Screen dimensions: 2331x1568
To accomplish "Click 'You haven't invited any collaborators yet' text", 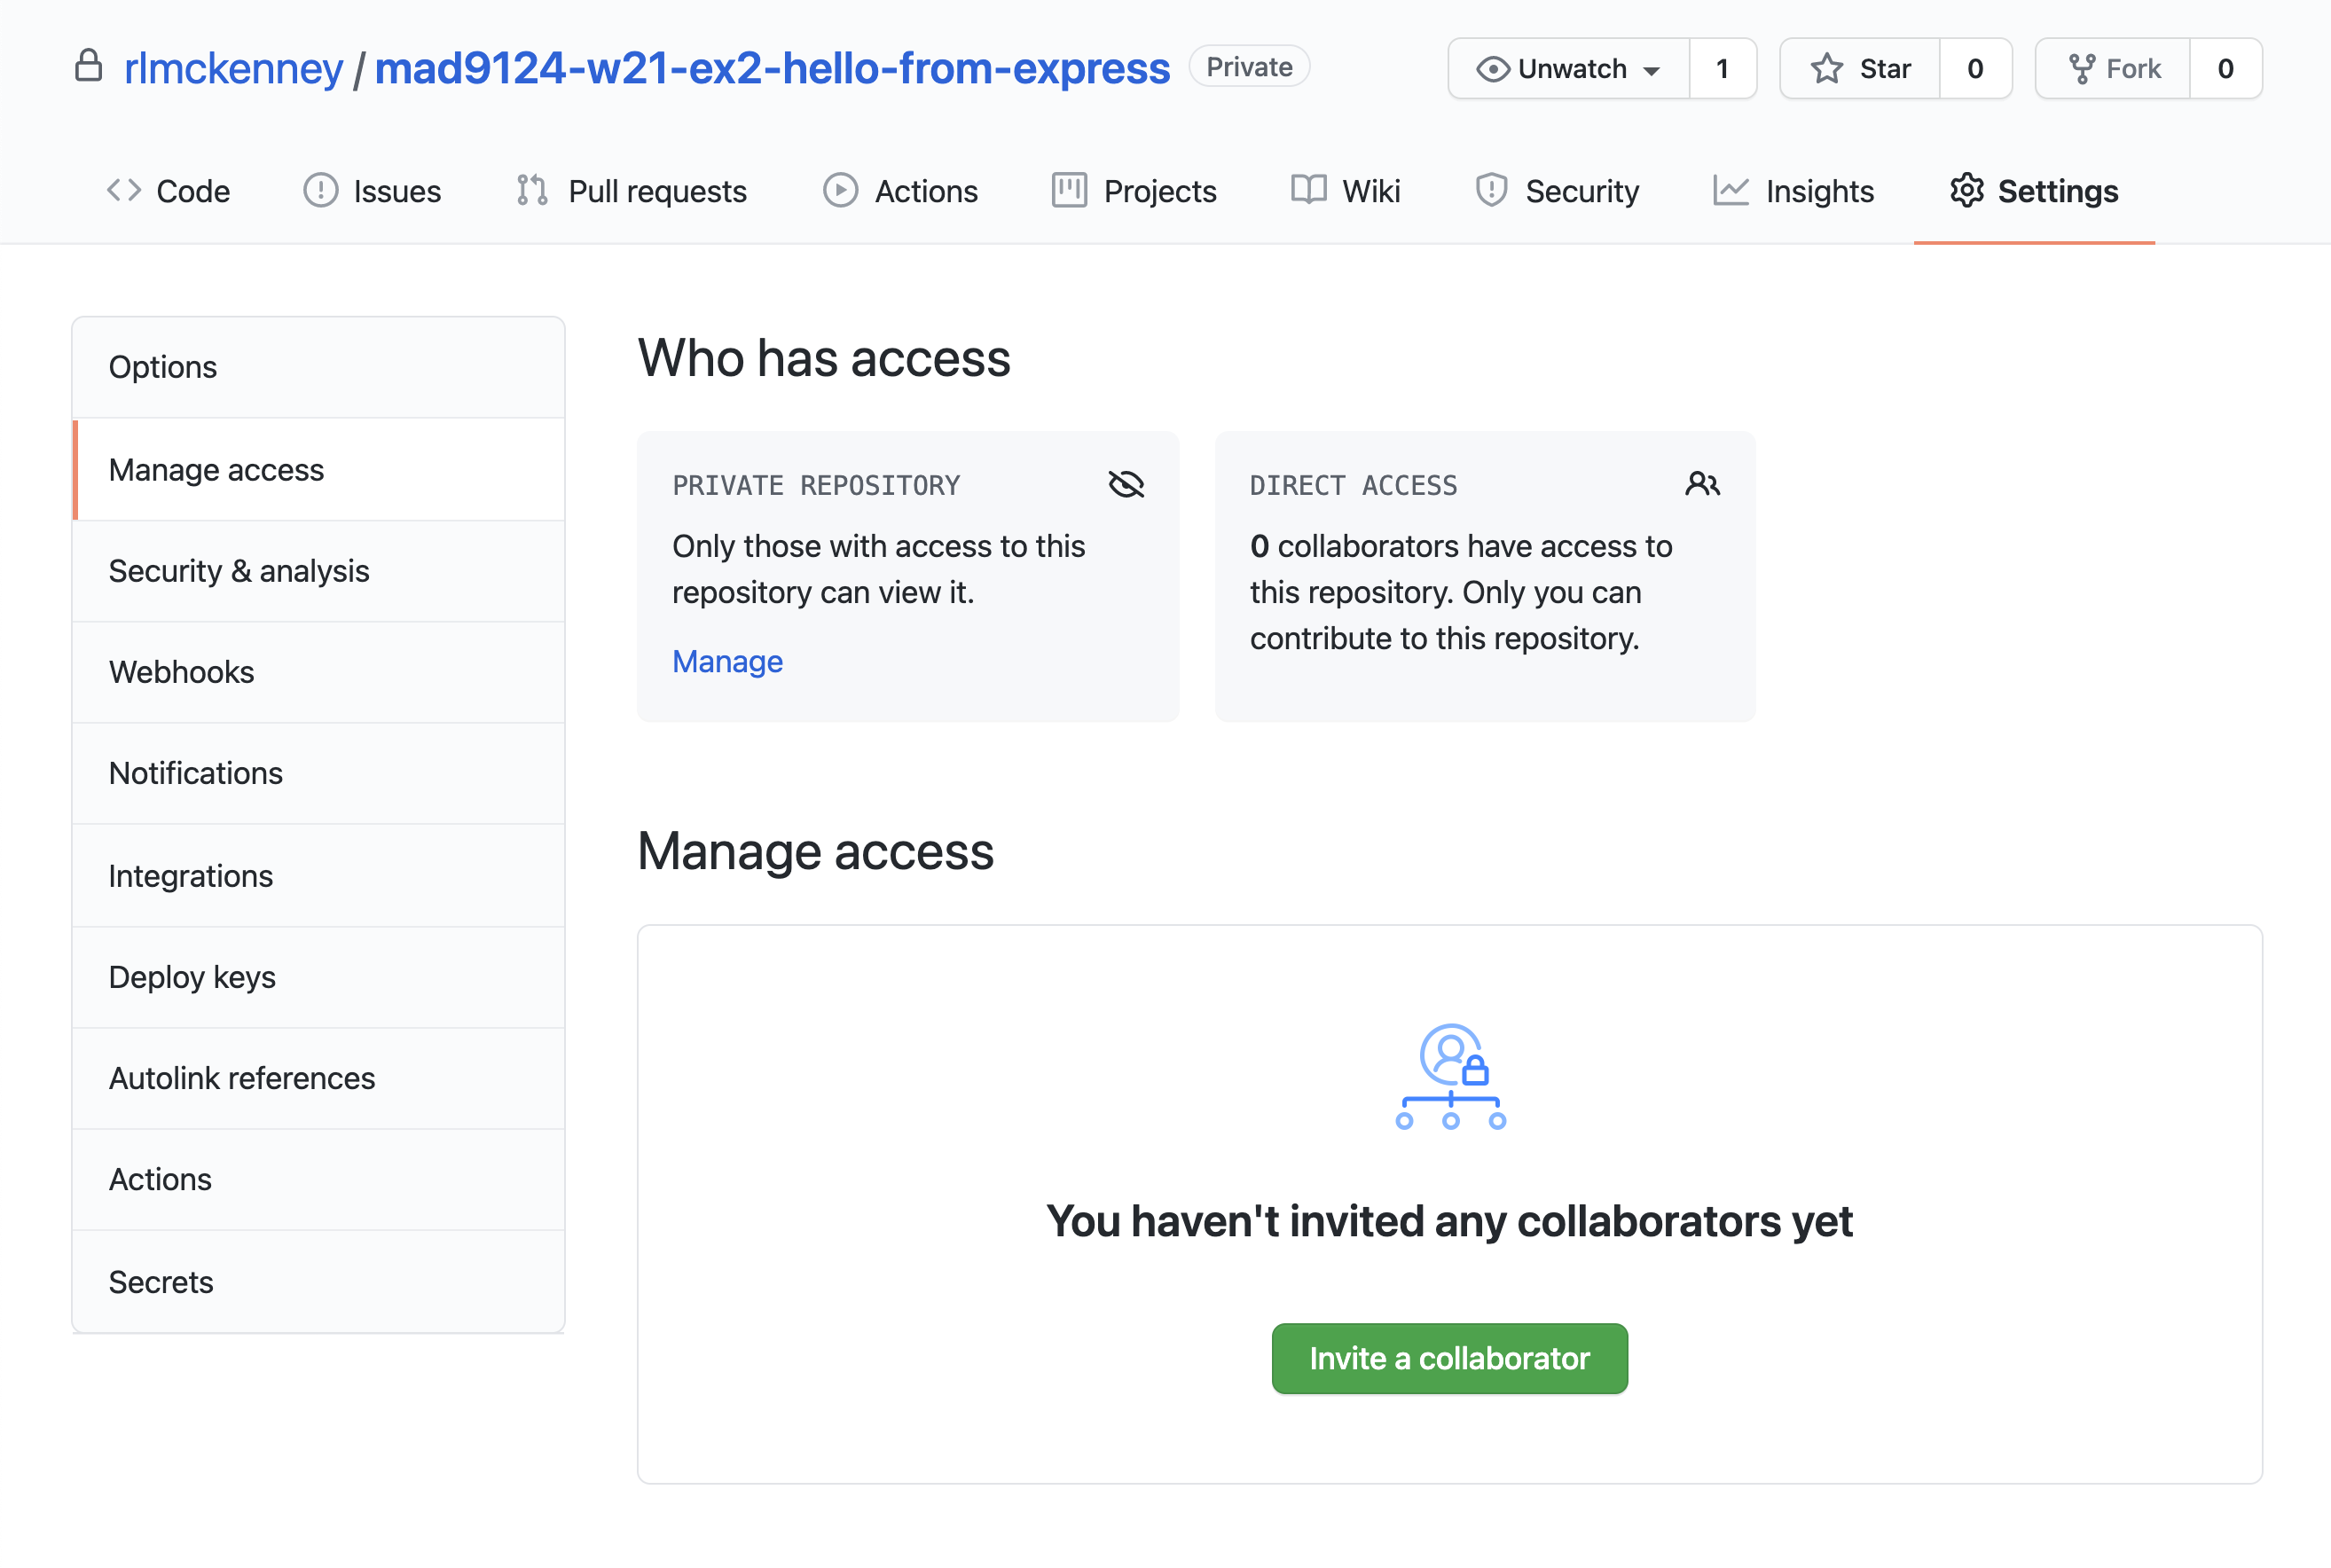I will (1449, 1221).
